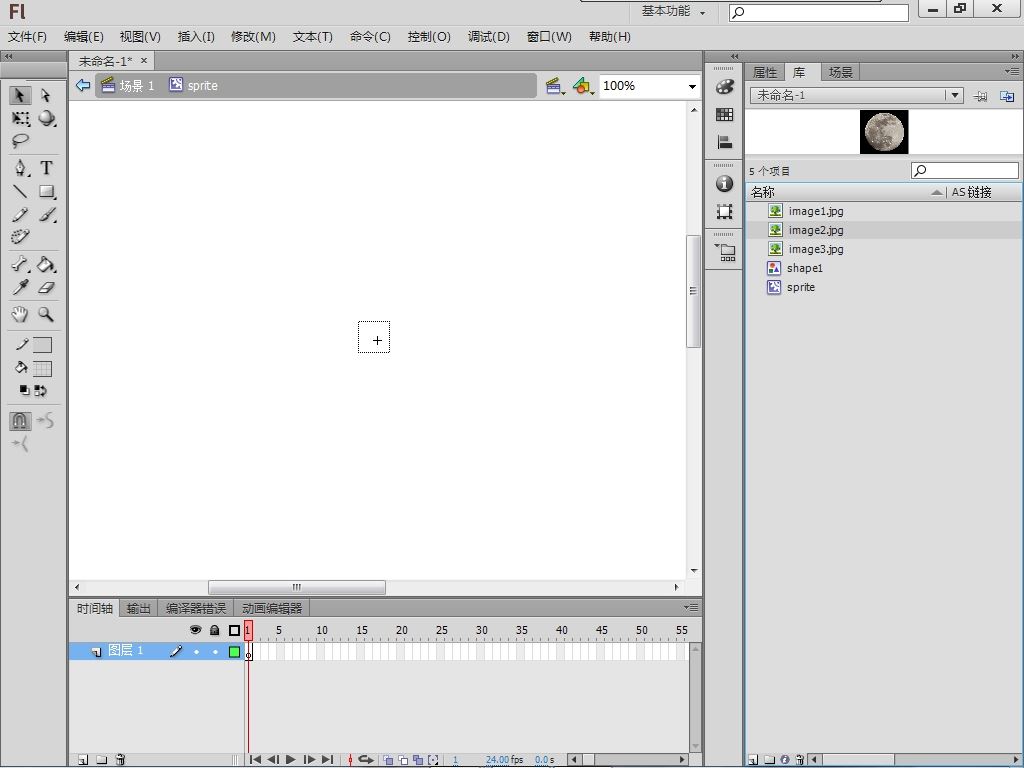Open the stage zoom 100% dropdown

(691, 86)
